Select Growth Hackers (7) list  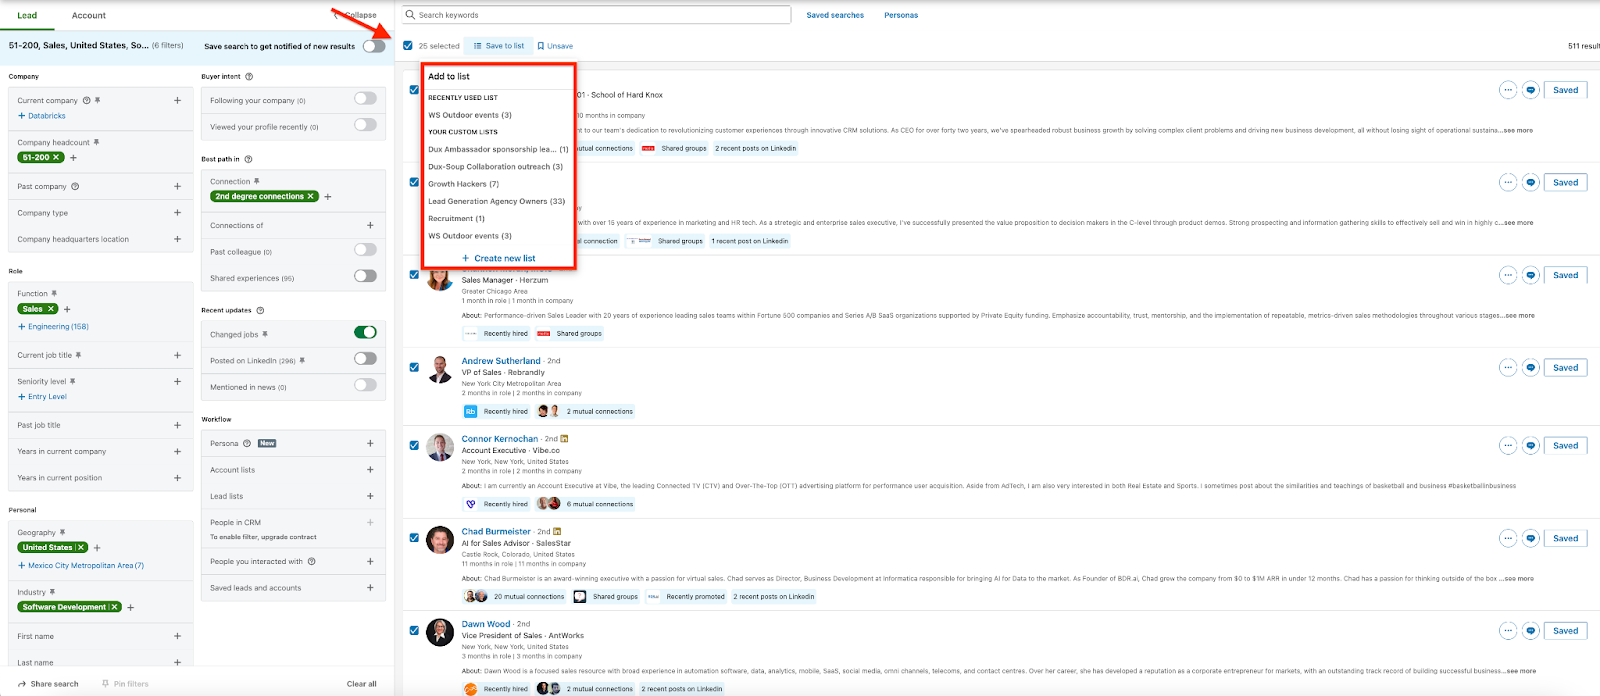tap(463, 184)
